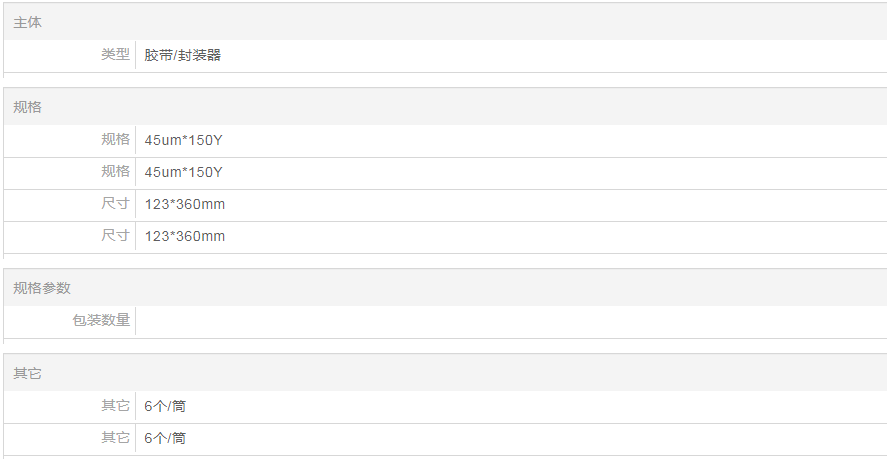The width and height of the screenshot is (890, 459).
Task: Select the second 其它 row label
Action: [x=115, y=438]
